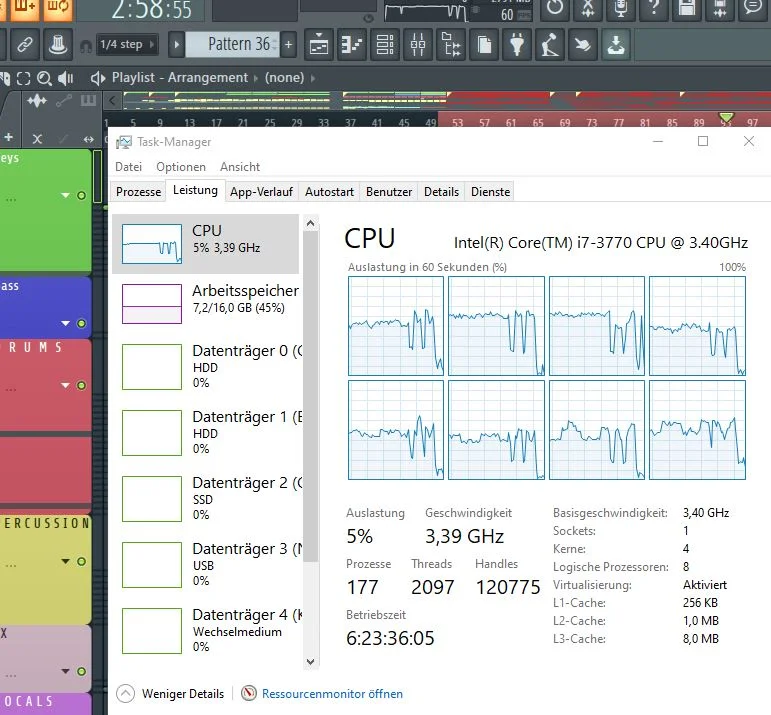771x715 pixels.
Task: Open the Optionen menu
Action: pyautogui.click(x=181, y=167)
